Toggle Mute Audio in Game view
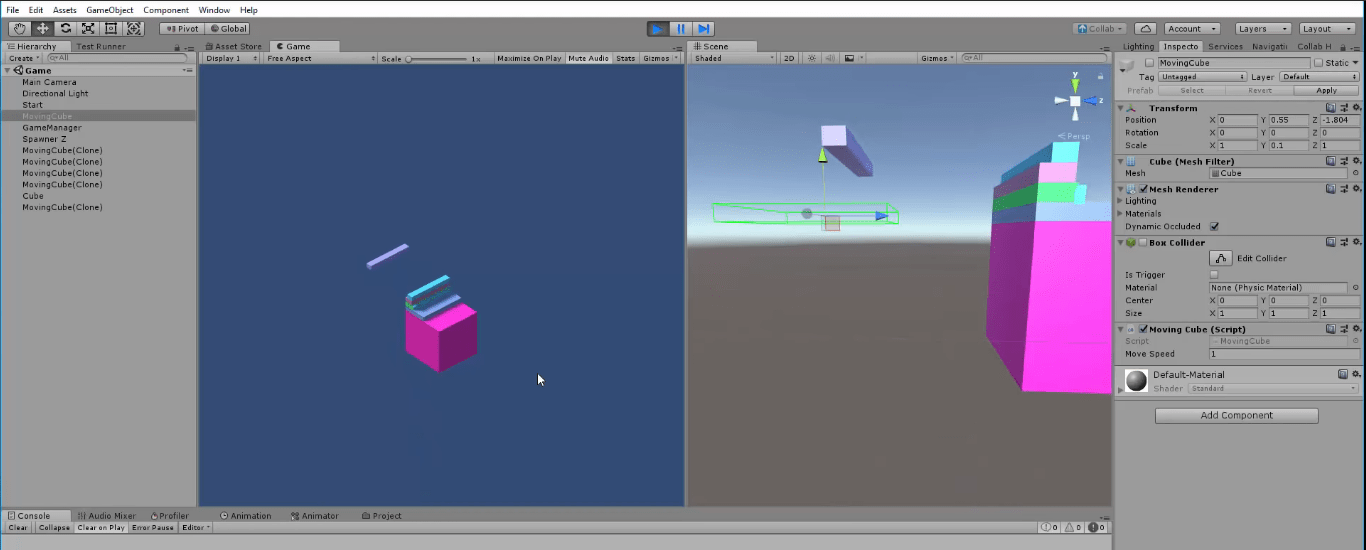 (x=588, y=58)
